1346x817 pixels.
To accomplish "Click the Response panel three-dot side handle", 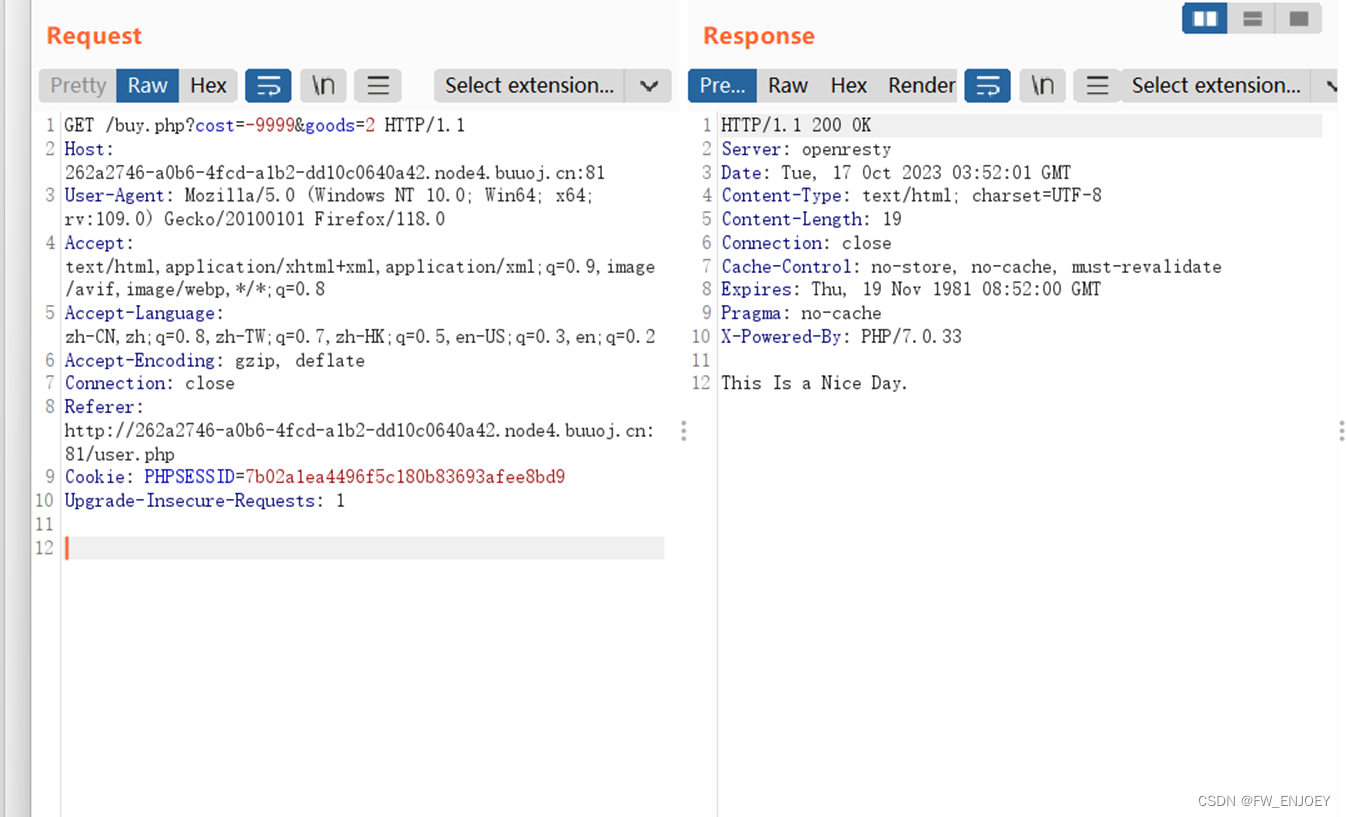I will tap(1341, 431).
